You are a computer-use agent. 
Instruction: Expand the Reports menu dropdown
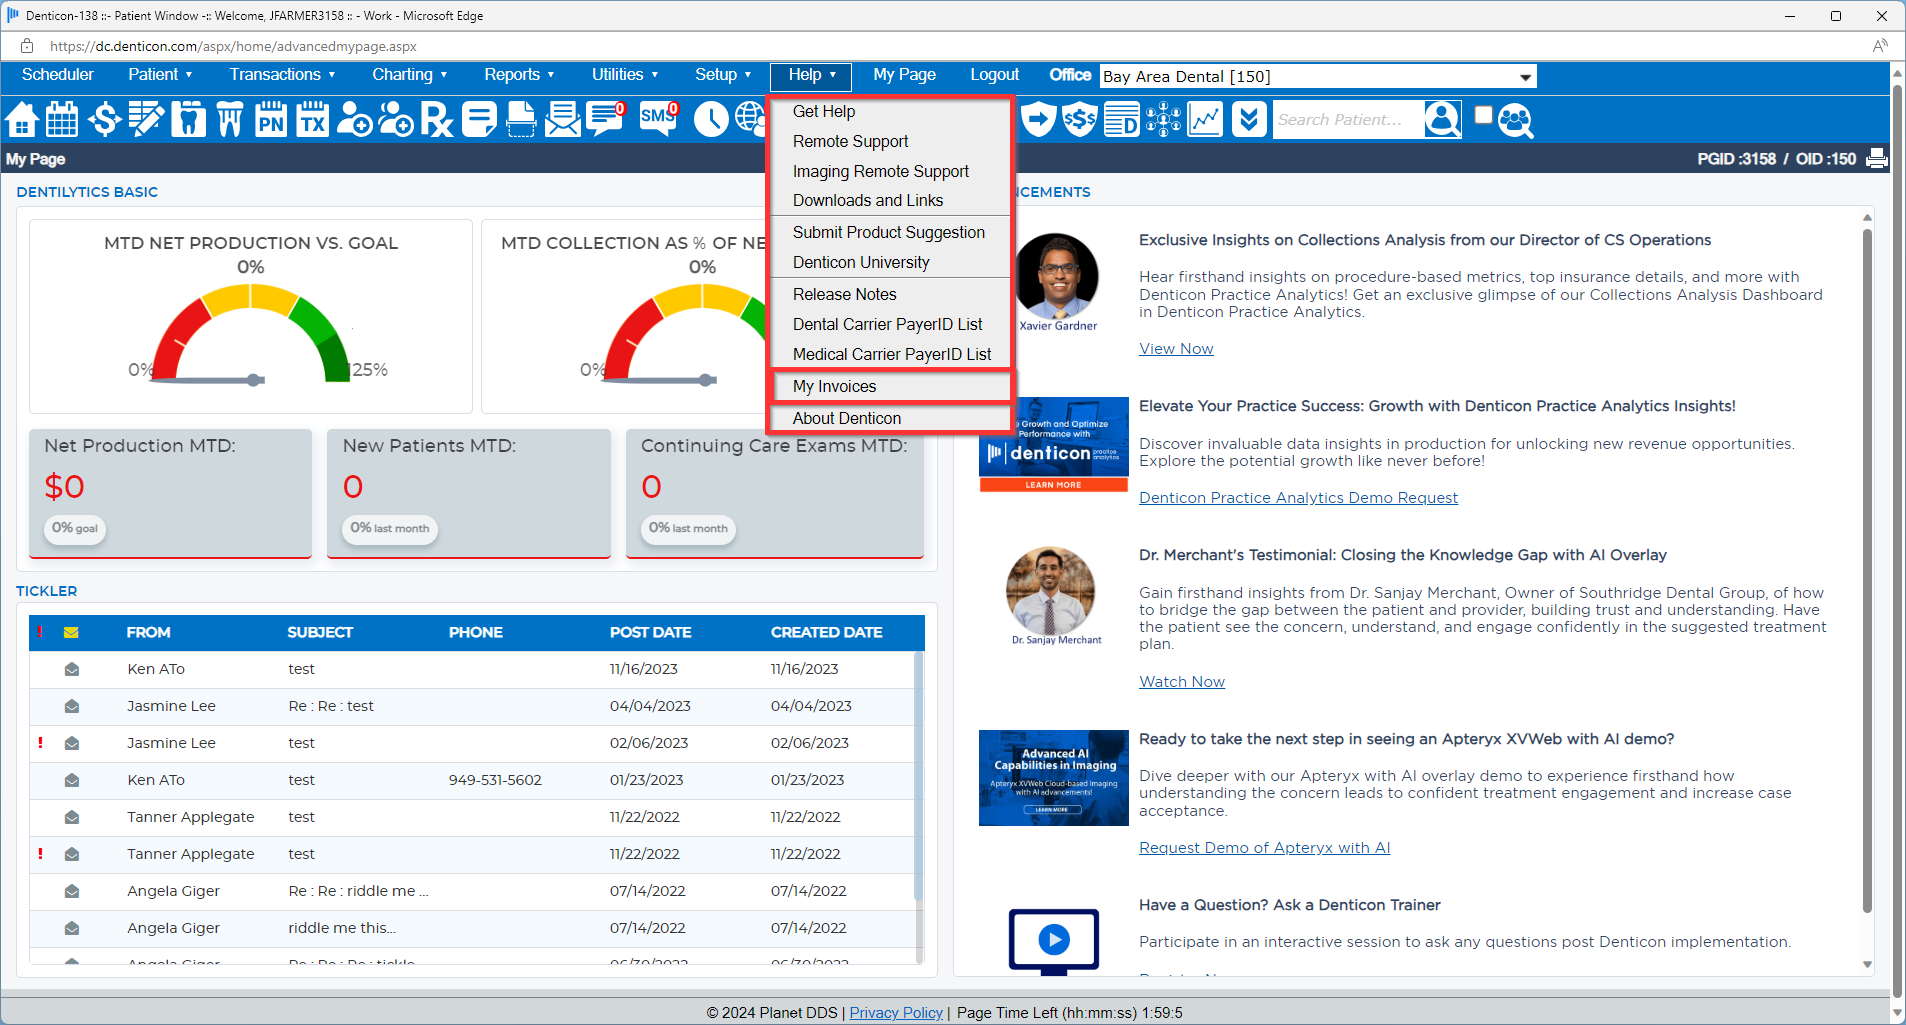click(519, 75)
